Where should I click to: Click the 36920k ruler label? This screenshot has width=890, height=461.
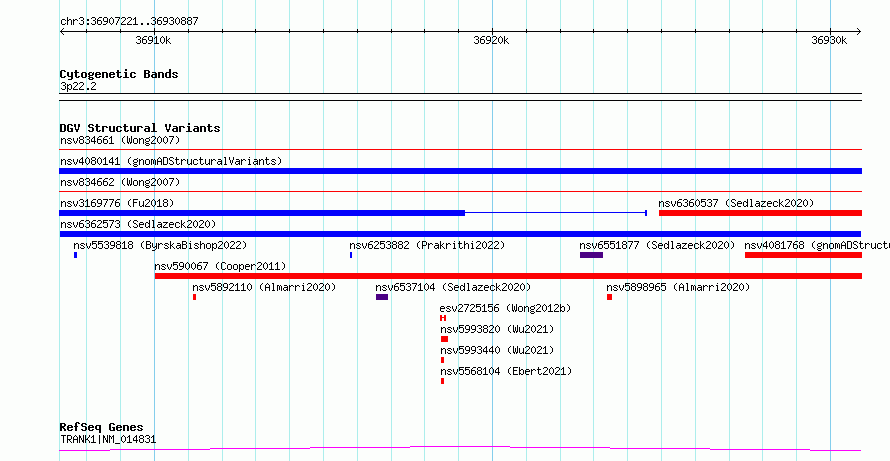491,40
